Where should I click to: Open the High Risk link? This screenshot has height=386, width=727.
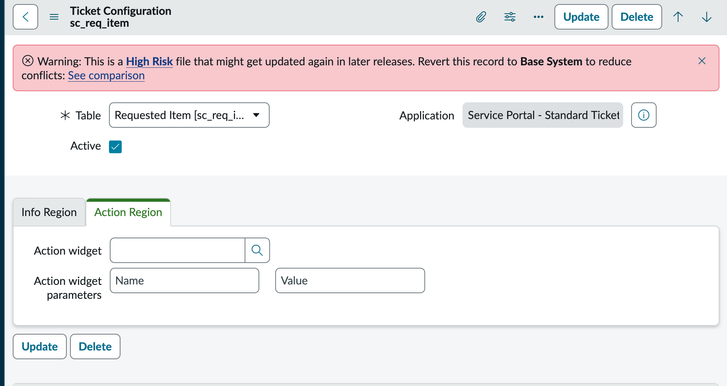(149, 61)
